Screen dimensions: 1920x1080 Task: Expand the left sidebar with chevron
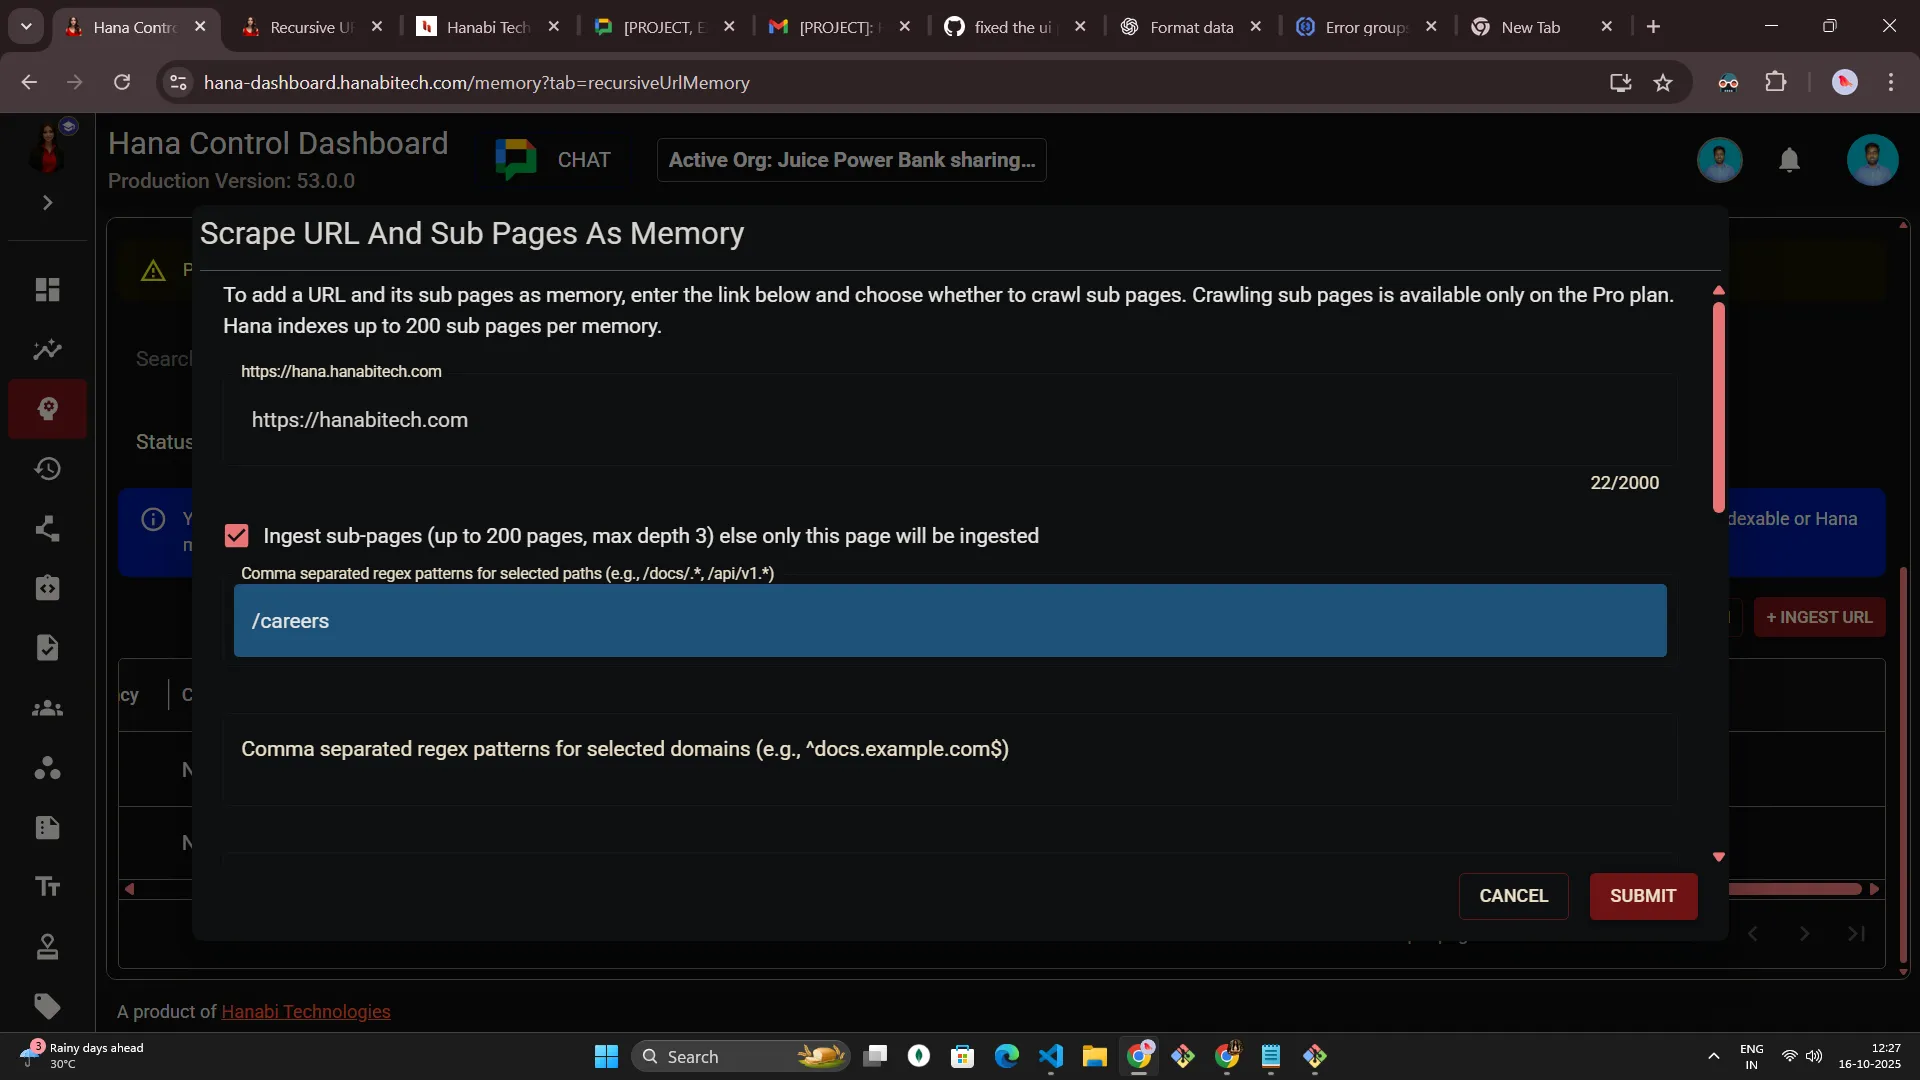pyautogui.click(x=47, y=203)
